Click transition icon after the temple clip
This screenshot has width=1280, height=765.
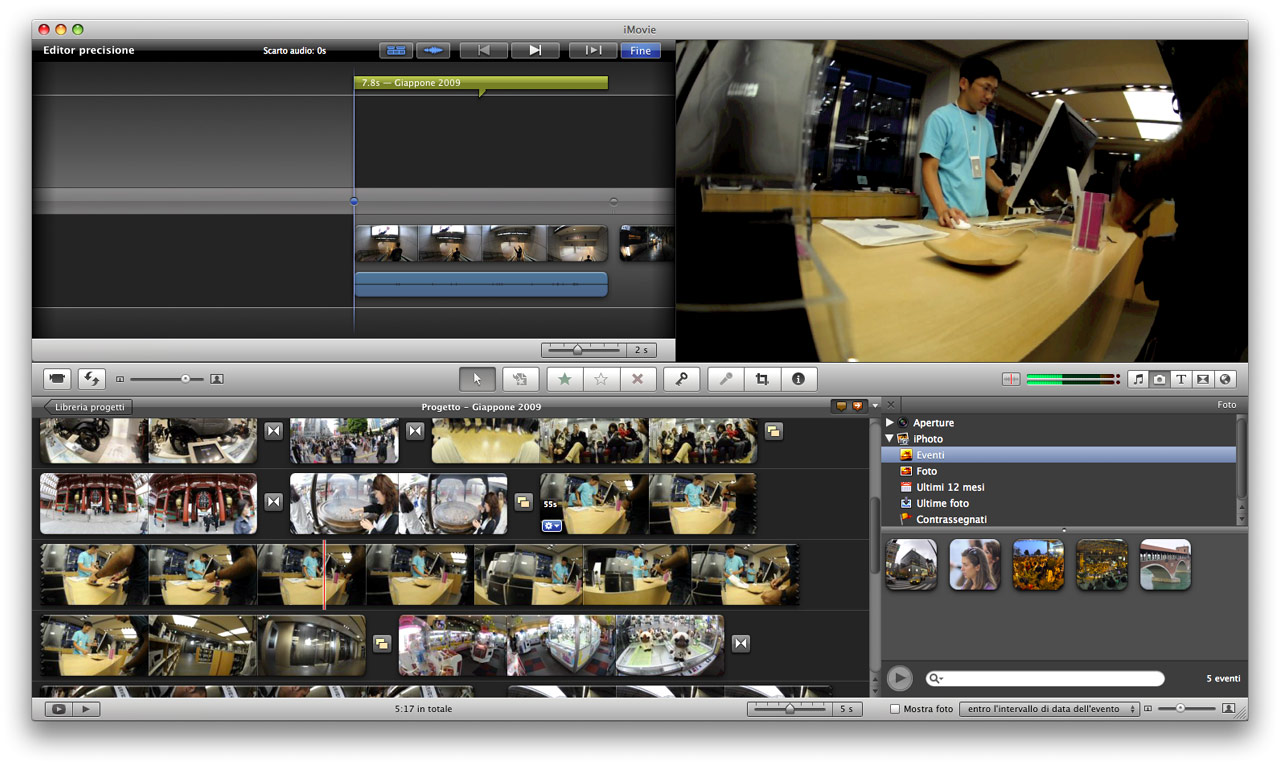pos(273,502)
